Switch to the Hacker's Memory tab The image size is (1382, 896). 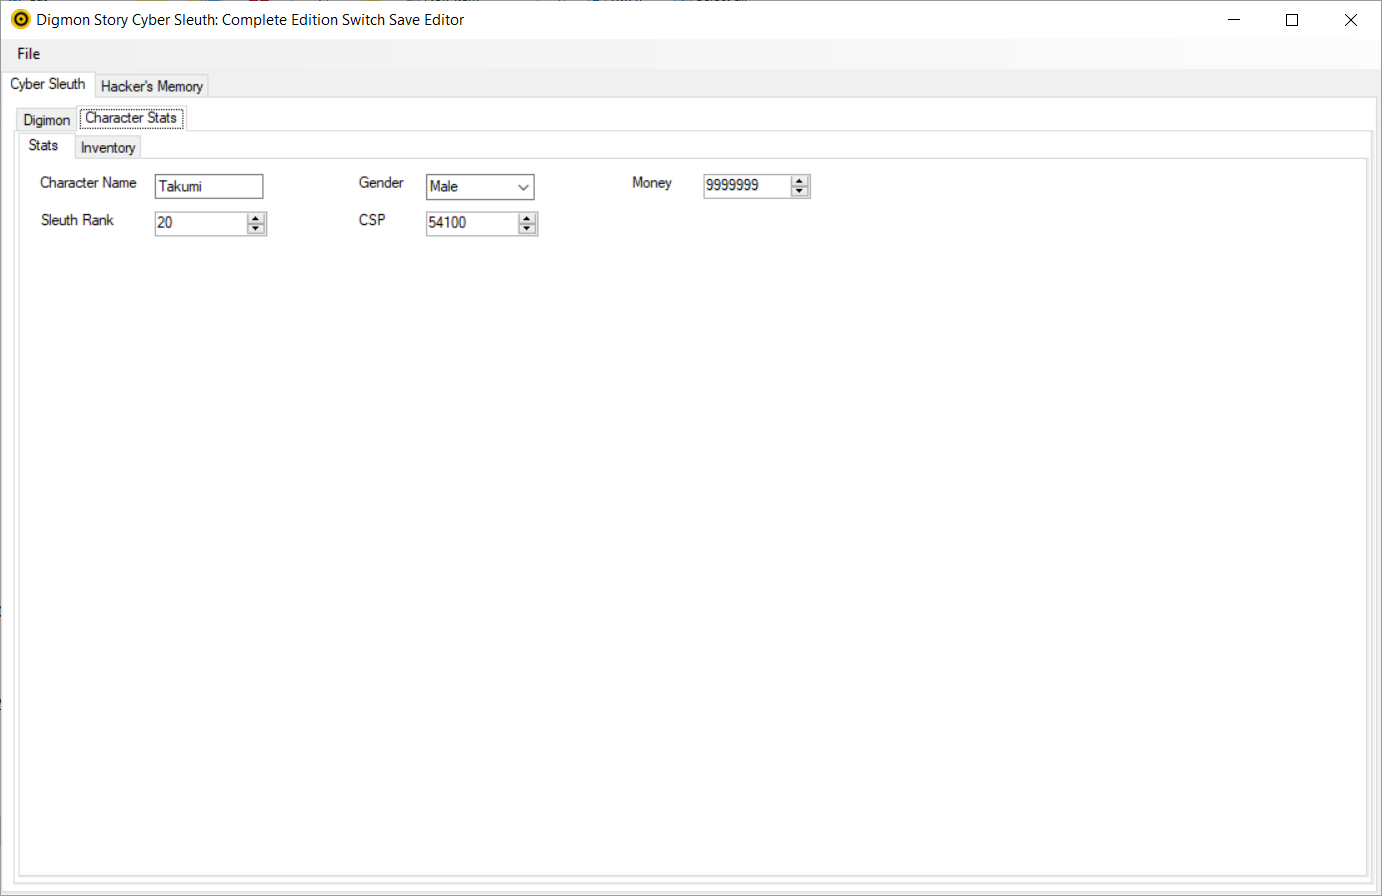[152, 86]
